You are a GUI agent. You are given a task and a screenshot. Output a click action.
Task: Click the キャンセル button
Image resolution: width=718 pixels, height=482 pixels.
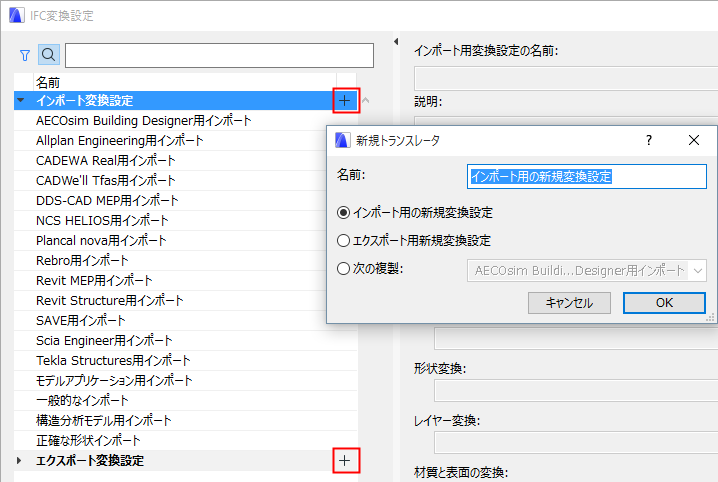pos(569,303)
